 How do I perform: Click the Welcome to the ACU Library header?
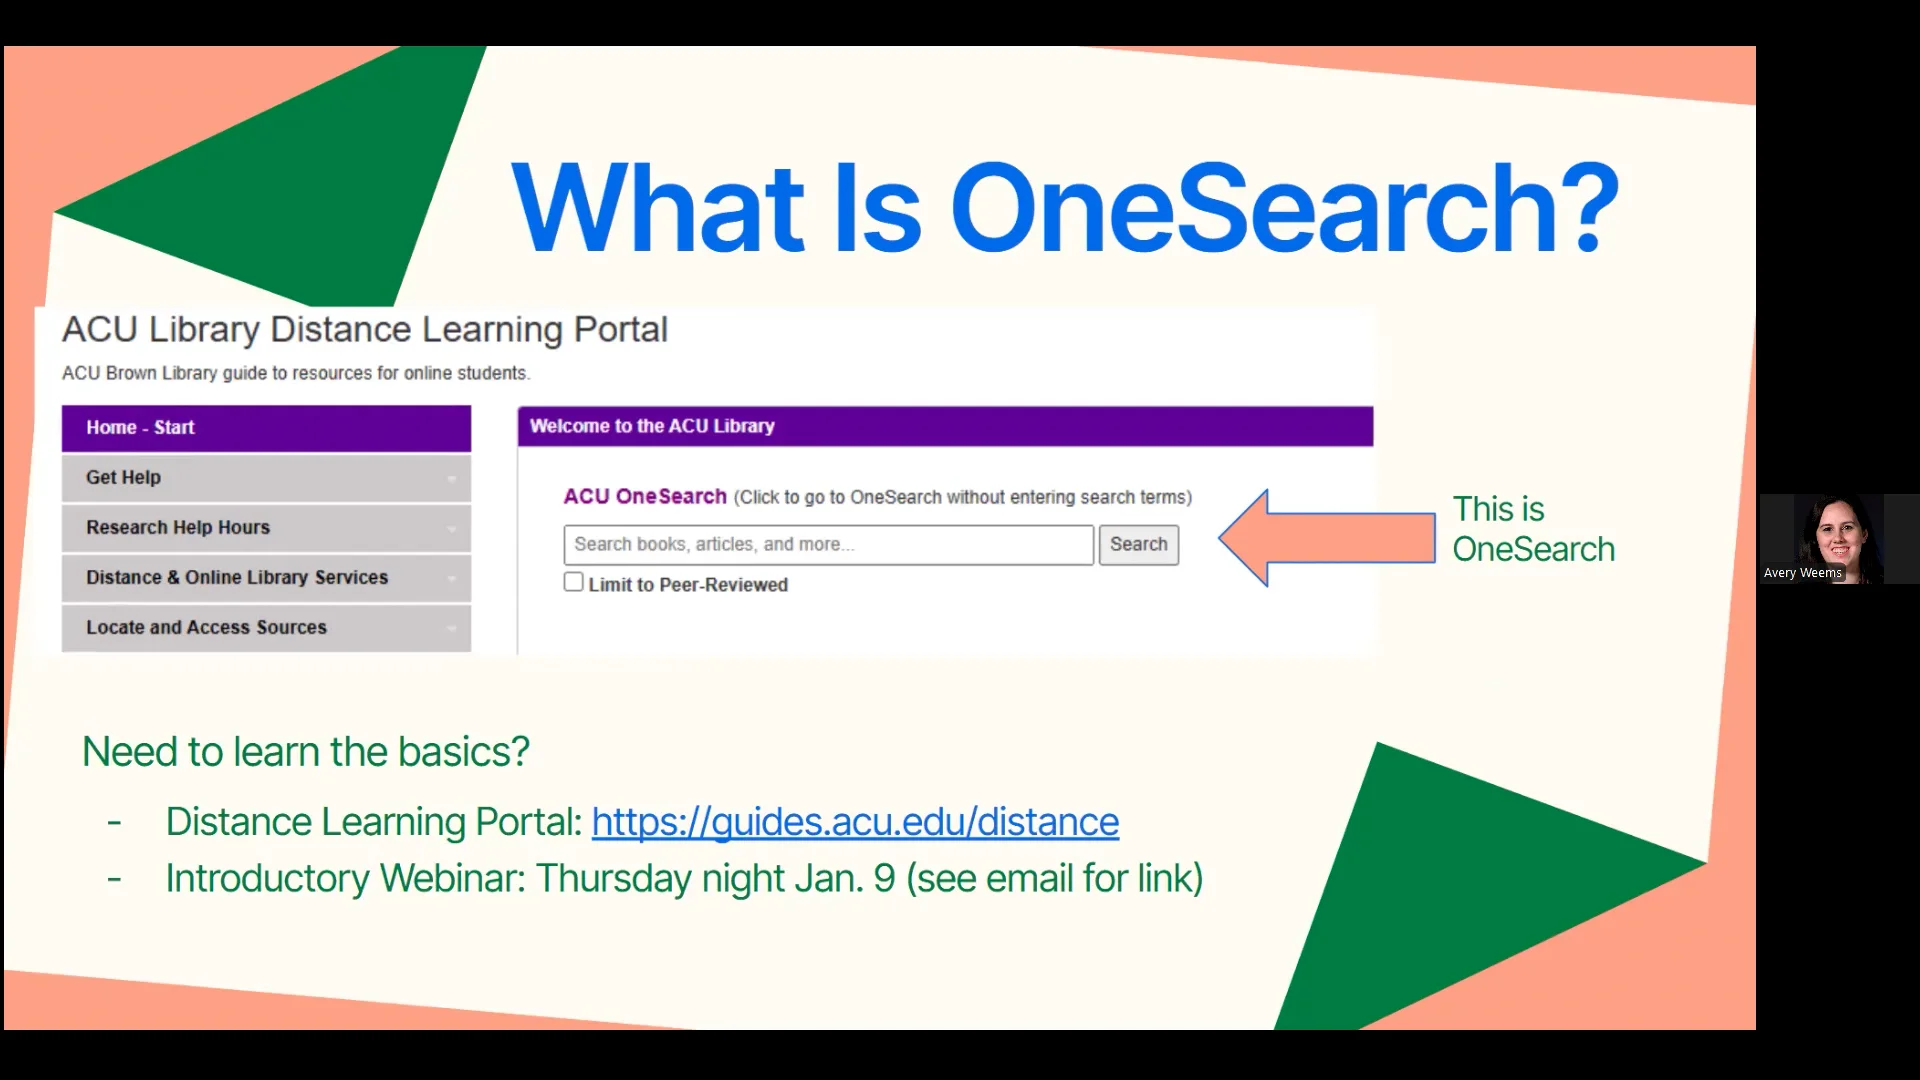[652, 426]
